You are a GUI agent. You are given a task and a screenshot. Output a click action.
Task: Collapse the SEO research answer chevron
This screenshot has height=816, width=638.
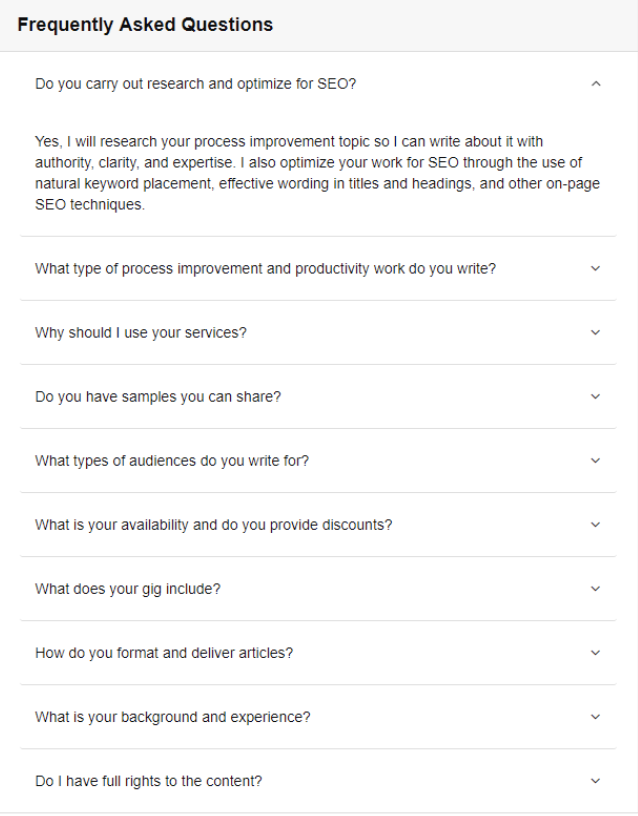pos(596,84)
